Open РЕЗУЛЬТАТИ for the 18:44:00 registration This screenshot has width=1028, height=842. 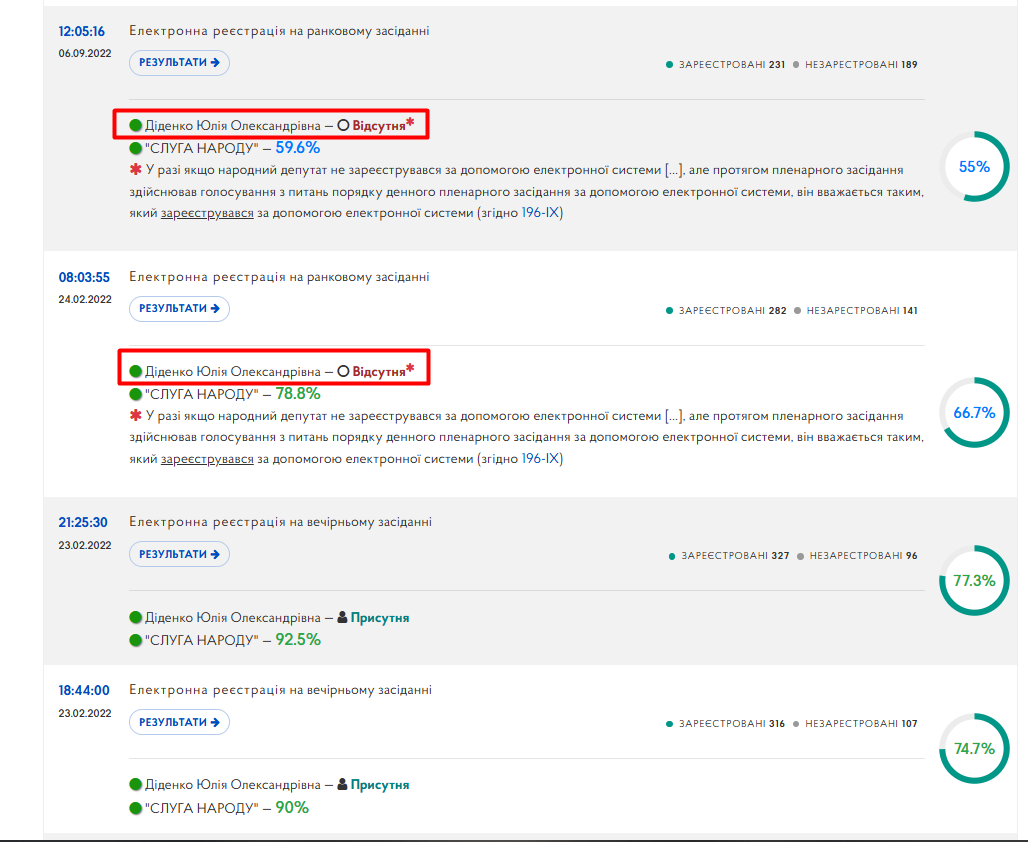179,722
